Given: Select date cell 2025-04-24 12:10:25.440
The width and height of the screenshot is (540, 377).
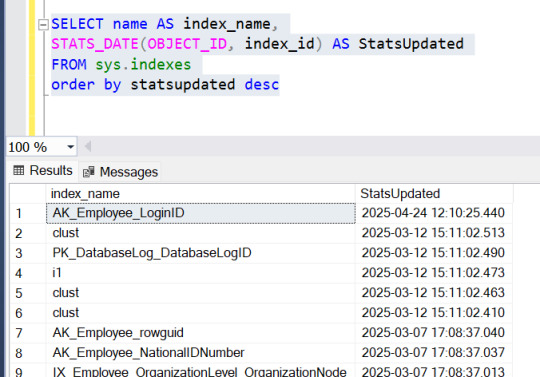Looking at the screenshot, I should point(434,213).
